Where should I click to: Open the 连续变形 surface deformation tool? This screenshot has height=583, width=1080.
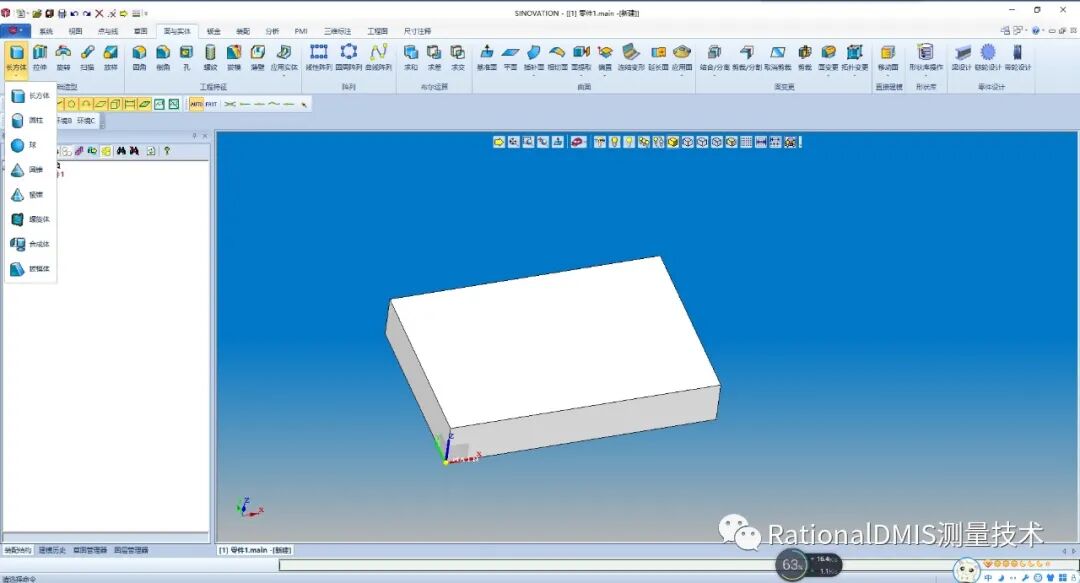click(x=630, y=58)
